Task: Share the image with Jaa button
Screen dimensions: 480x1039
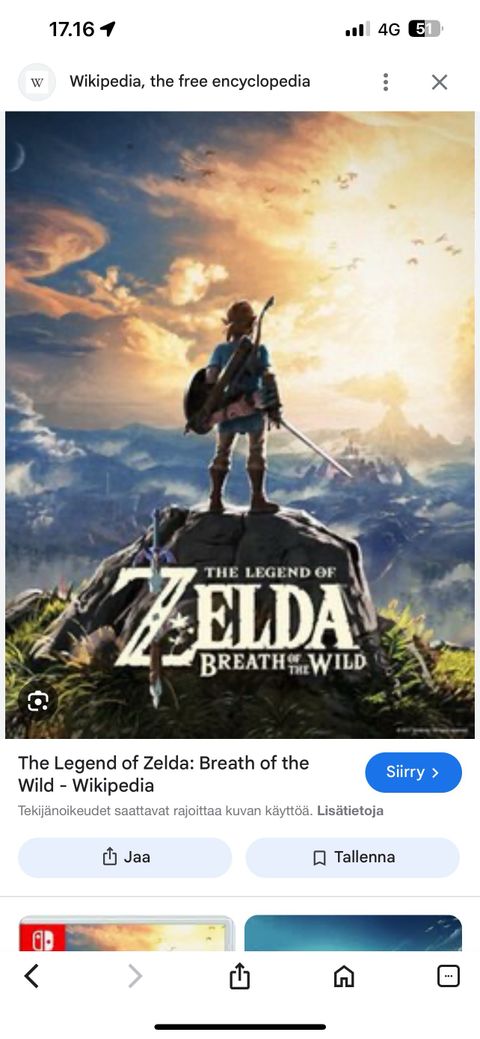Action: click(125, 857)
